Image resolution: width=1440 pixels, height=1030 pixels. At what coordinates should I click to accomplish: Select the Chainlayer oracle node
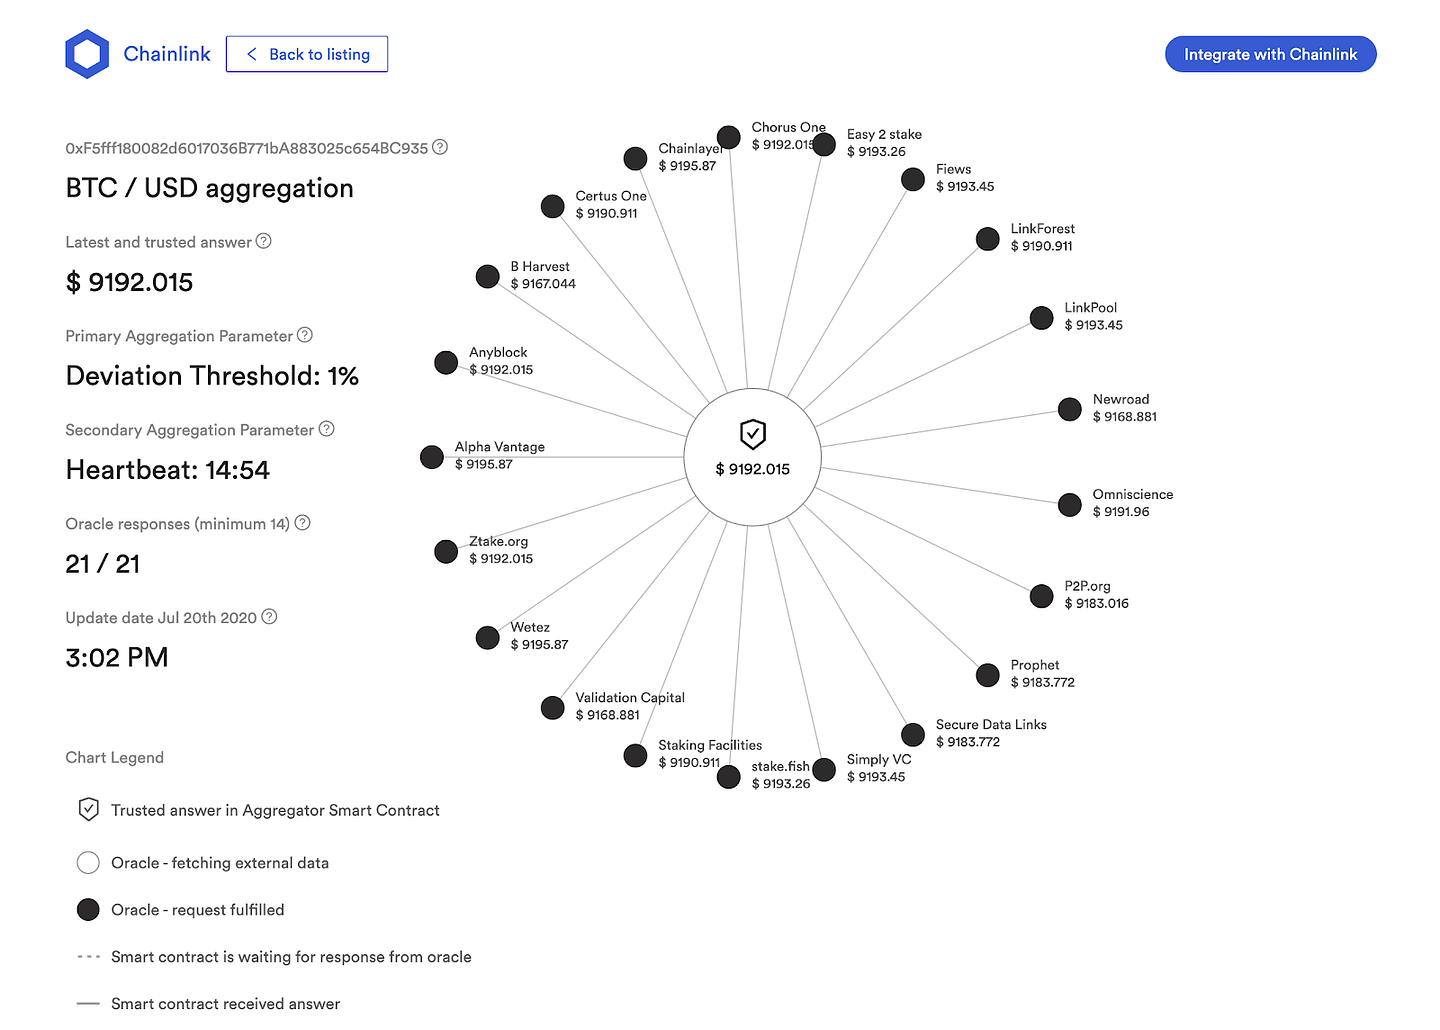[635, 158]
